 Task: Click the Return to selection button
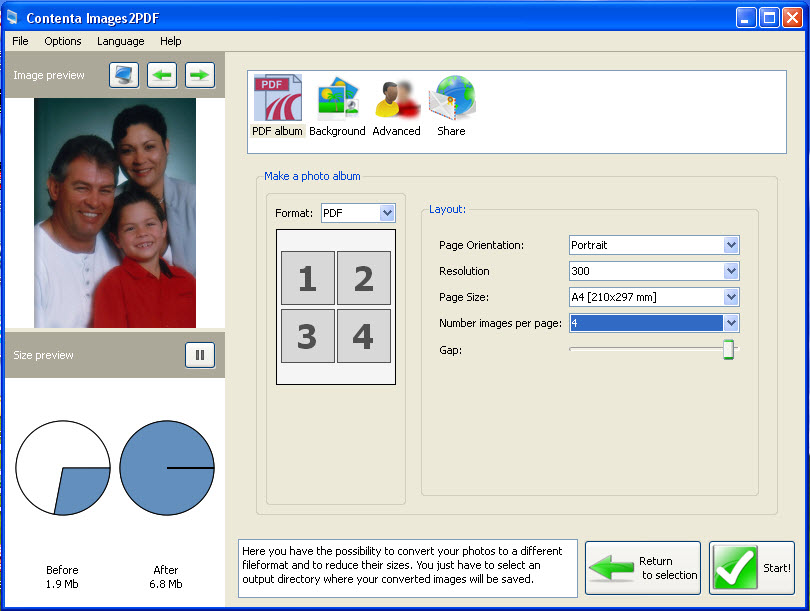[x=643, y=568]
